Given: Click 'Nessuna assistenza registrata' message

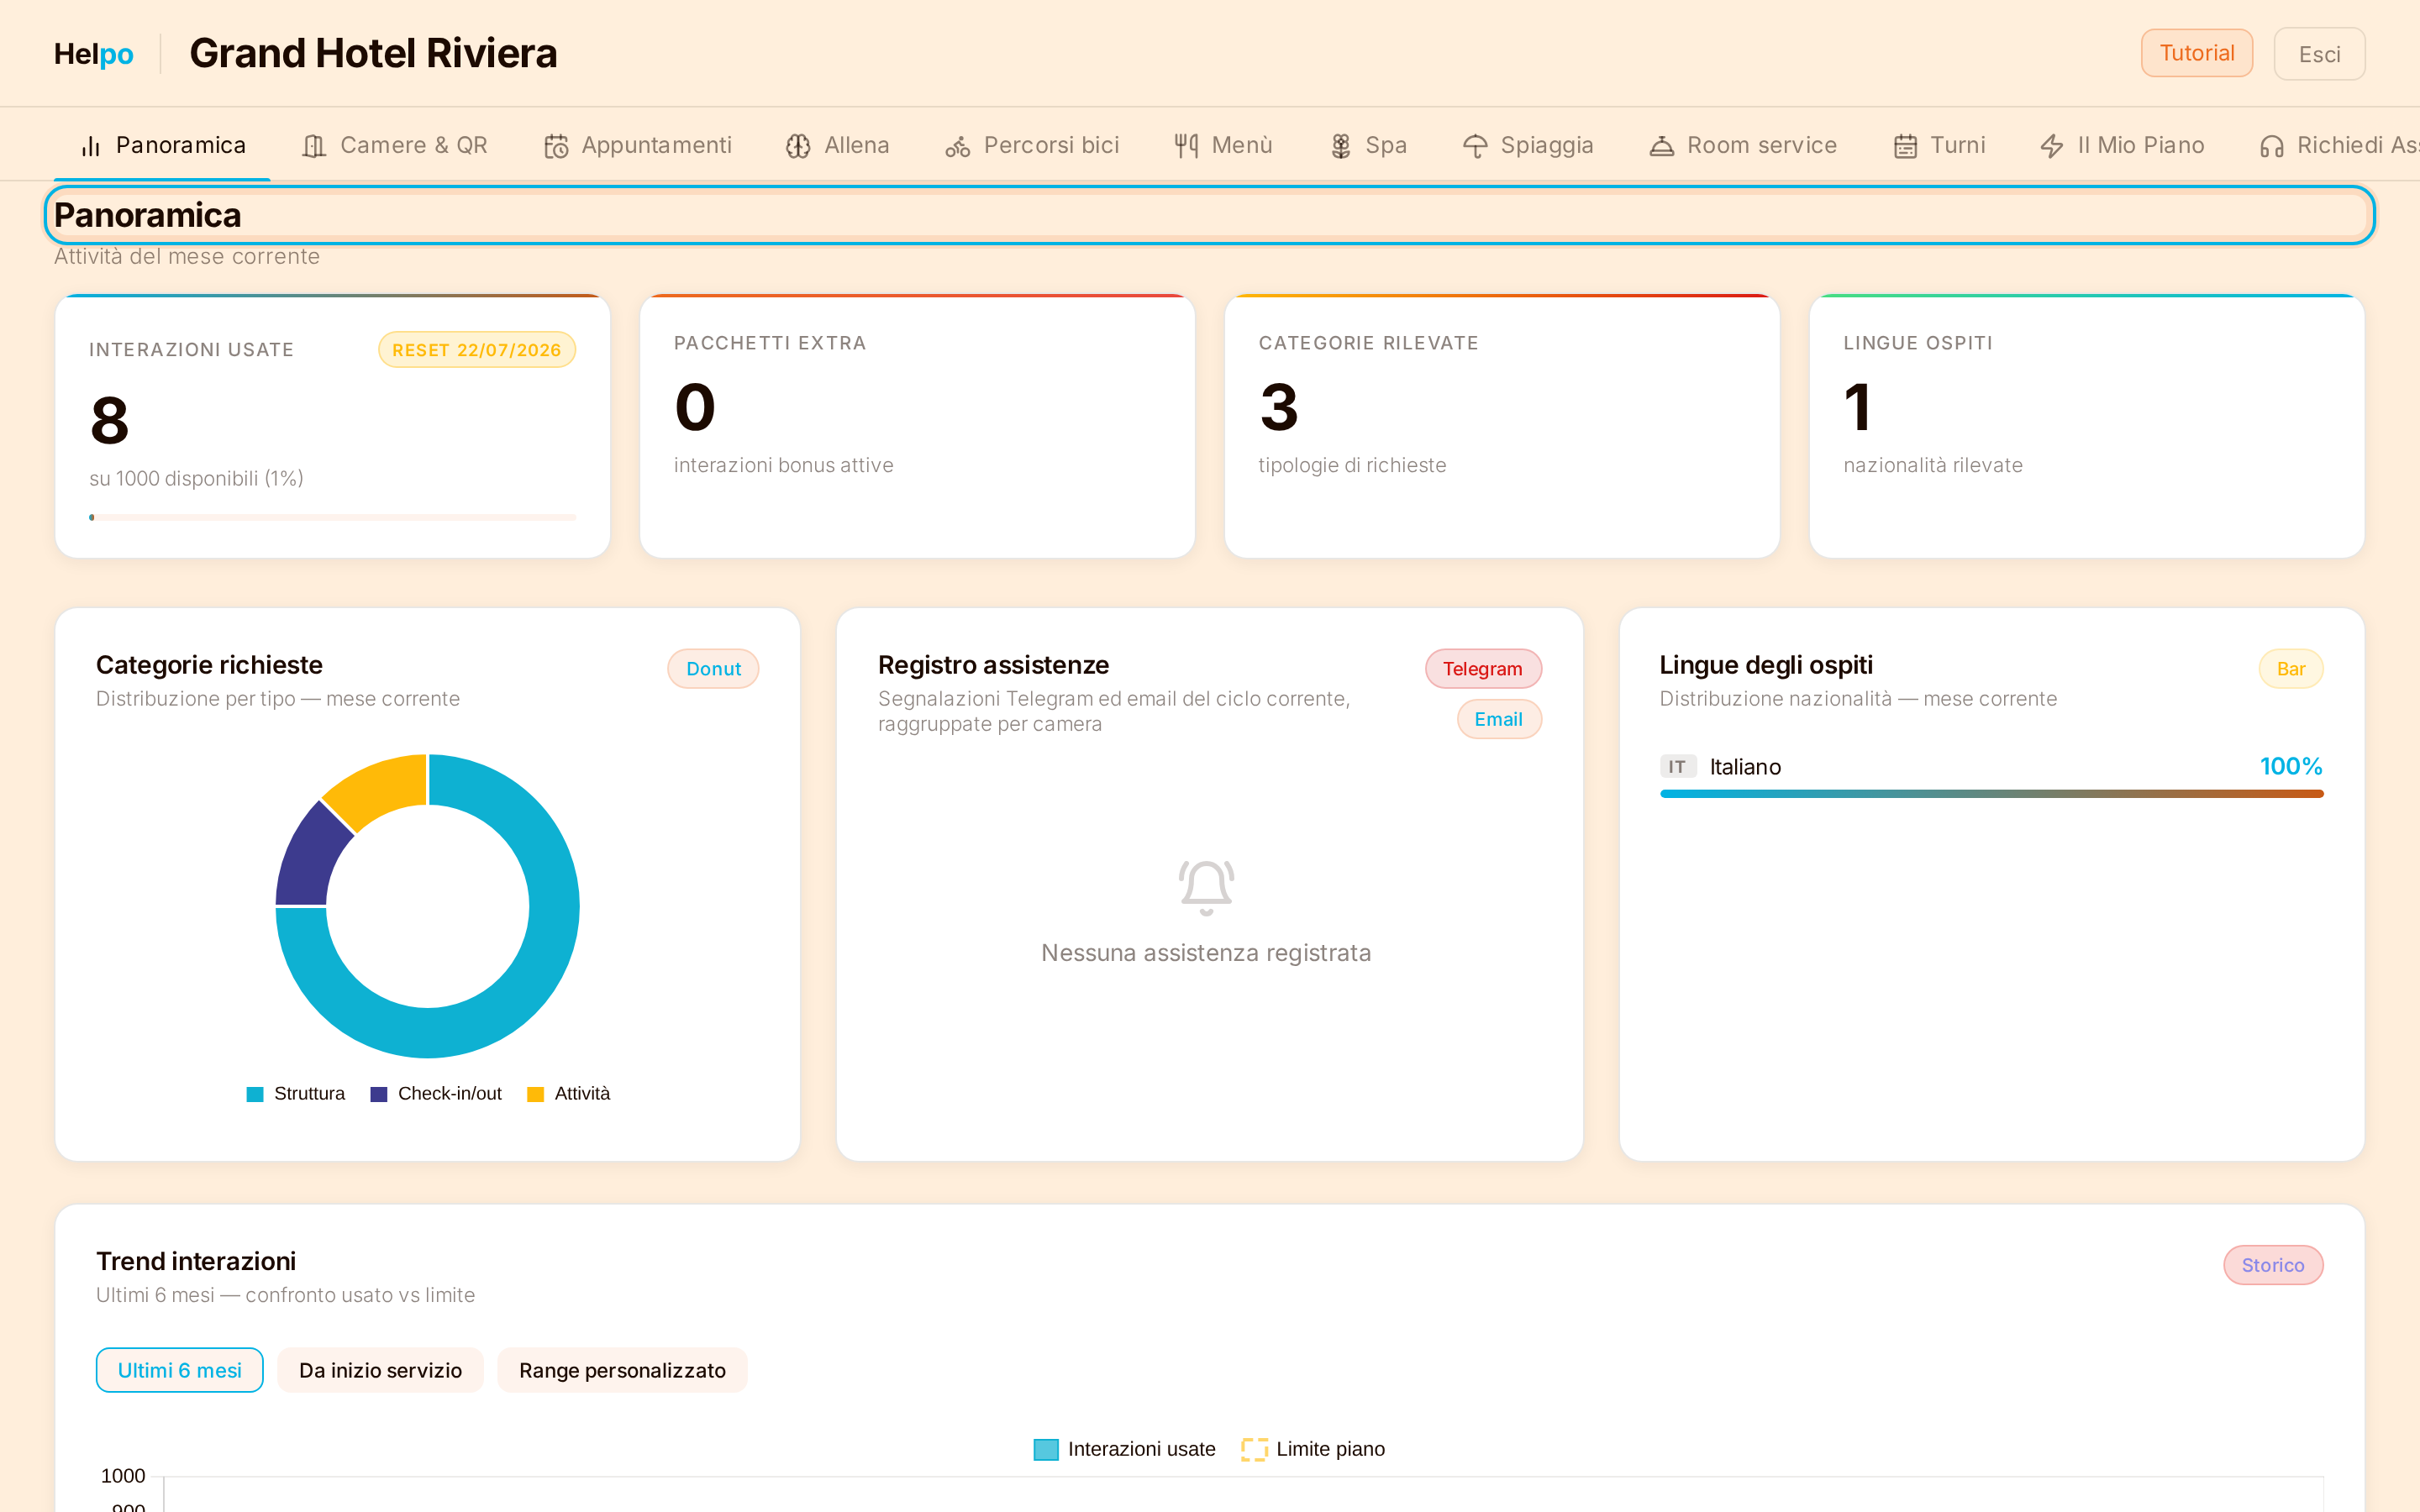Looking at the screenshot, I should click(1206, 953).
